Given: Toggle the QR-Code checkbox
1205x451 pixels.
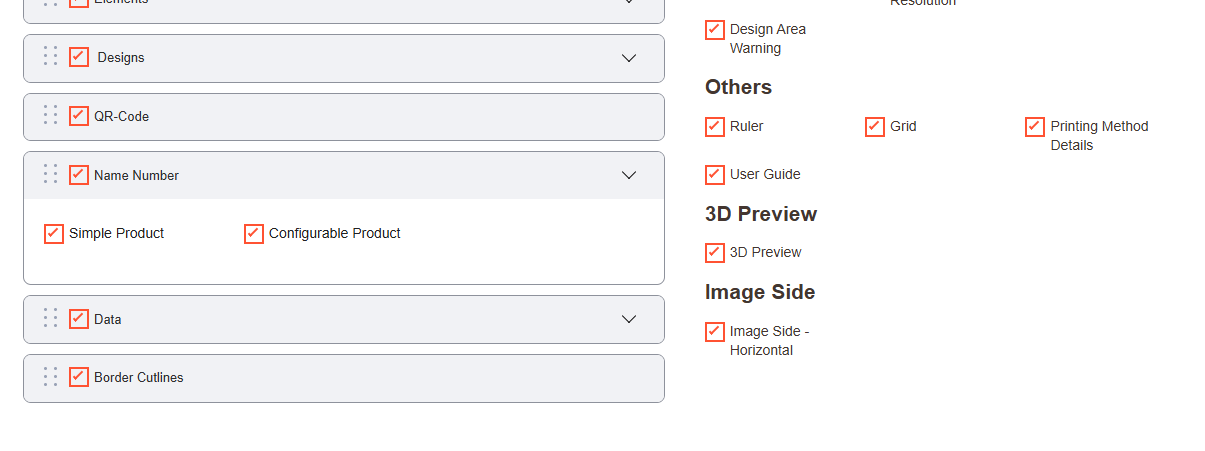Looking at the screenshot, I should tap(79, 116).
